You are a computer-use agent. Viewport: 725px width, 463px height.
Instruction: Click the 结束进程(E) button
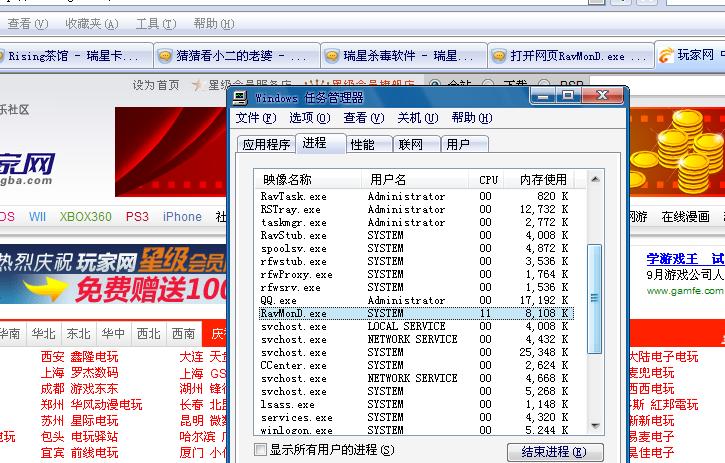pyautogui.click(x=555, y=451)
